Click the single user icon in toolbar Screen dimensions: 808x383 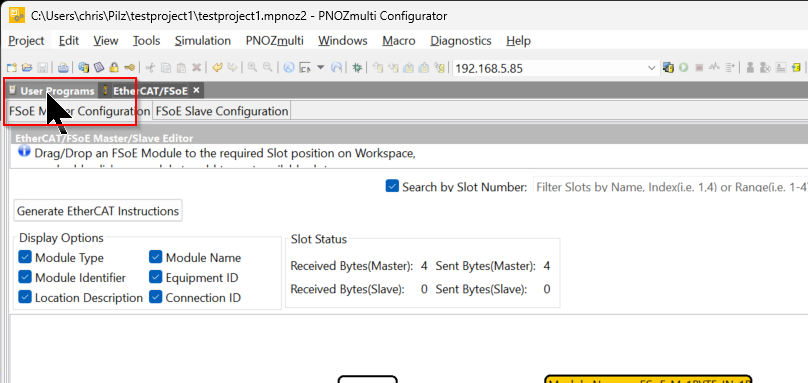[750, 68]
